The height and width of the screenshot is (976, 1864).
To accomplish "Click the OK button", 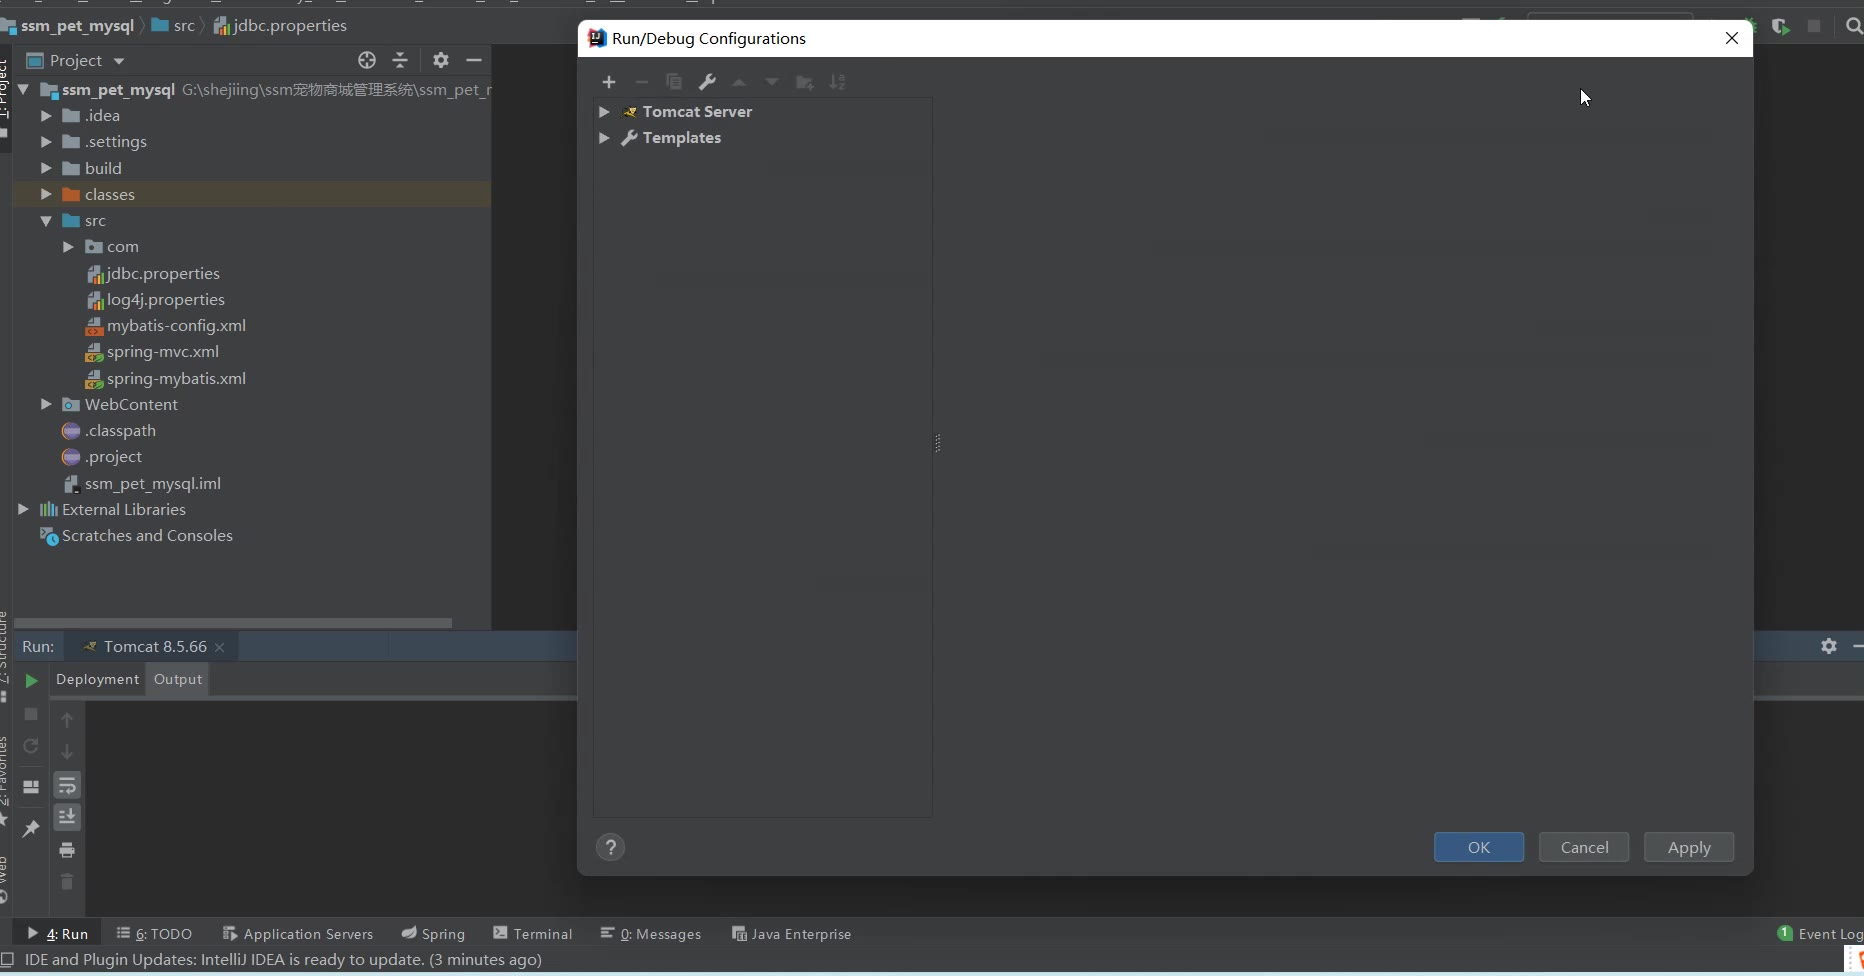I will [1479, 847].
